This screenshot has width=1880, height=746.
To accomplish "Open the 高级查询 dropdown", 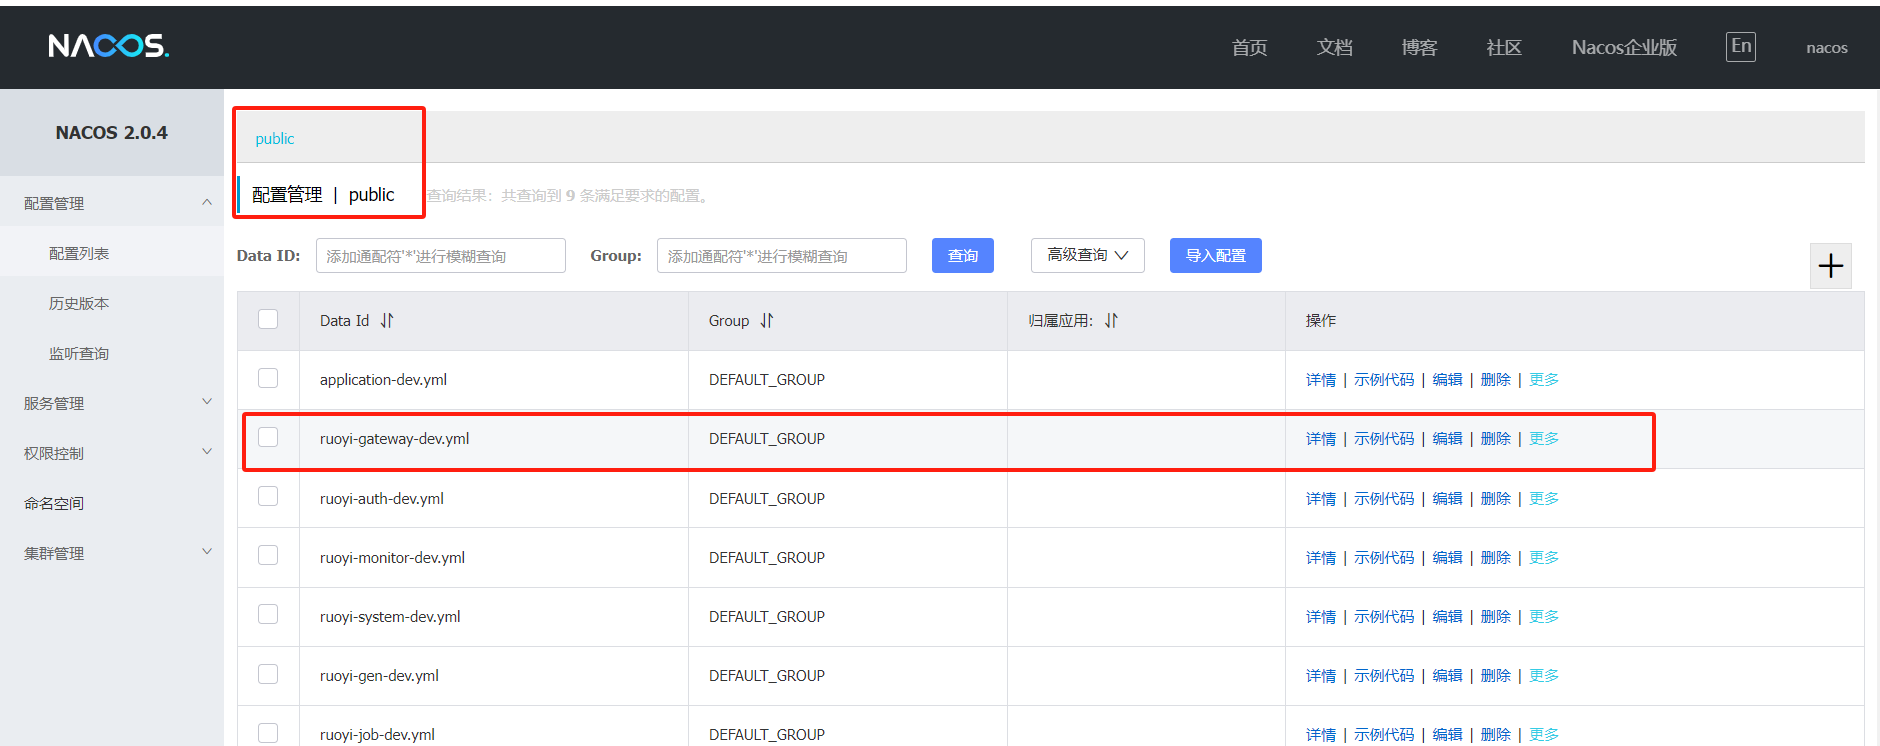I will click(x=1087, y=255).
